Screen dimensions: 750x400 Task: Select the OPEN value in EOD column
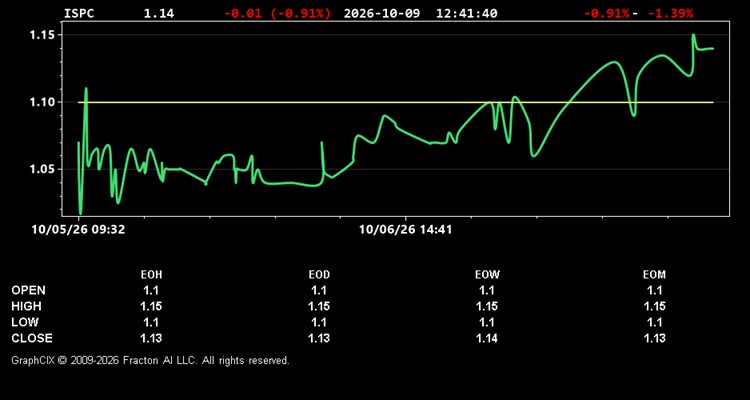(319, 290)
